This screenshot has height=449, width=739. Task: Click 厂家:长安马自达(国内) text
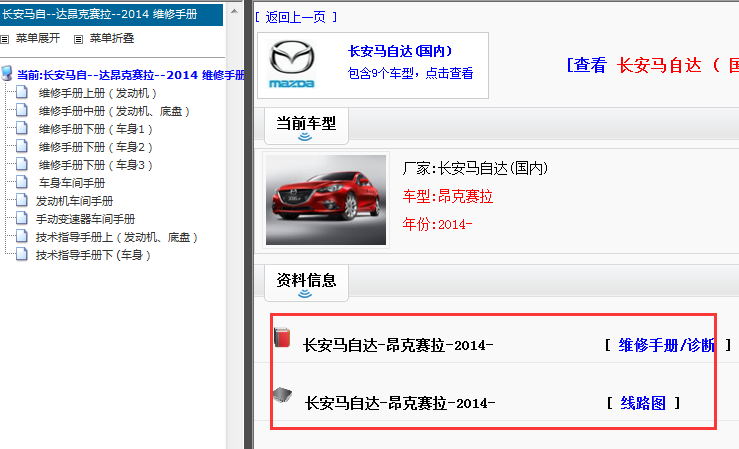475,168
